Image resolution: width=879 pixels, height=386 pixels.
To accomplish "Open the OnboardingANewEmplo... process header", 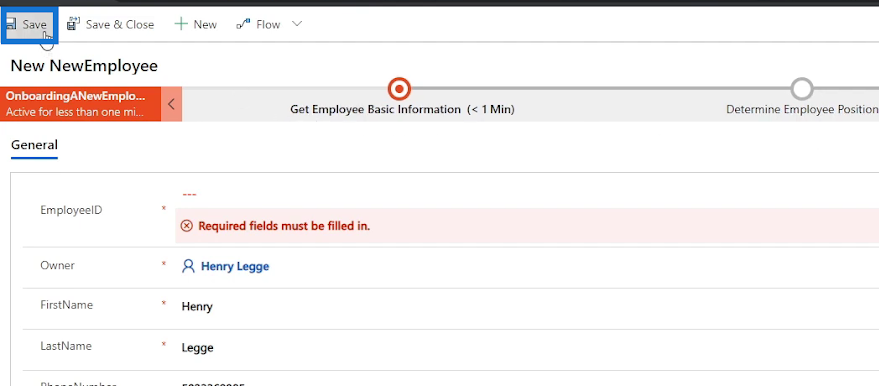I will [81, 104].
